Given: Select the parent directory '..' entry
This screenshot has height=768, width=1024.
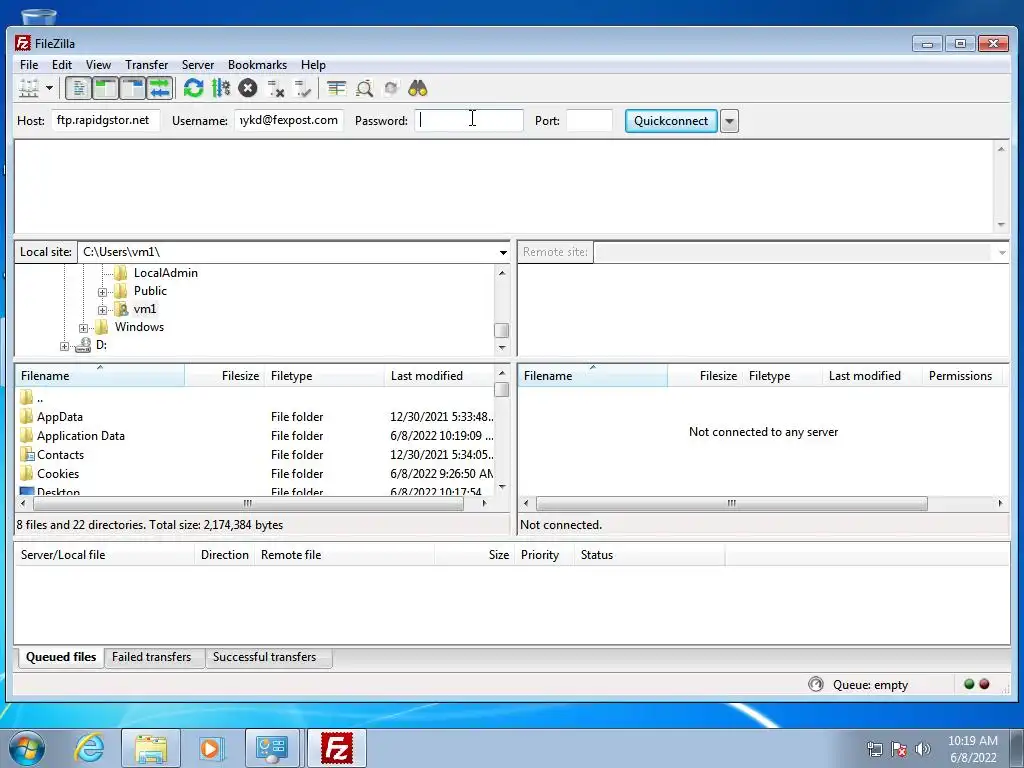Looking at the screenshot, I should click(x=255, y=397).
